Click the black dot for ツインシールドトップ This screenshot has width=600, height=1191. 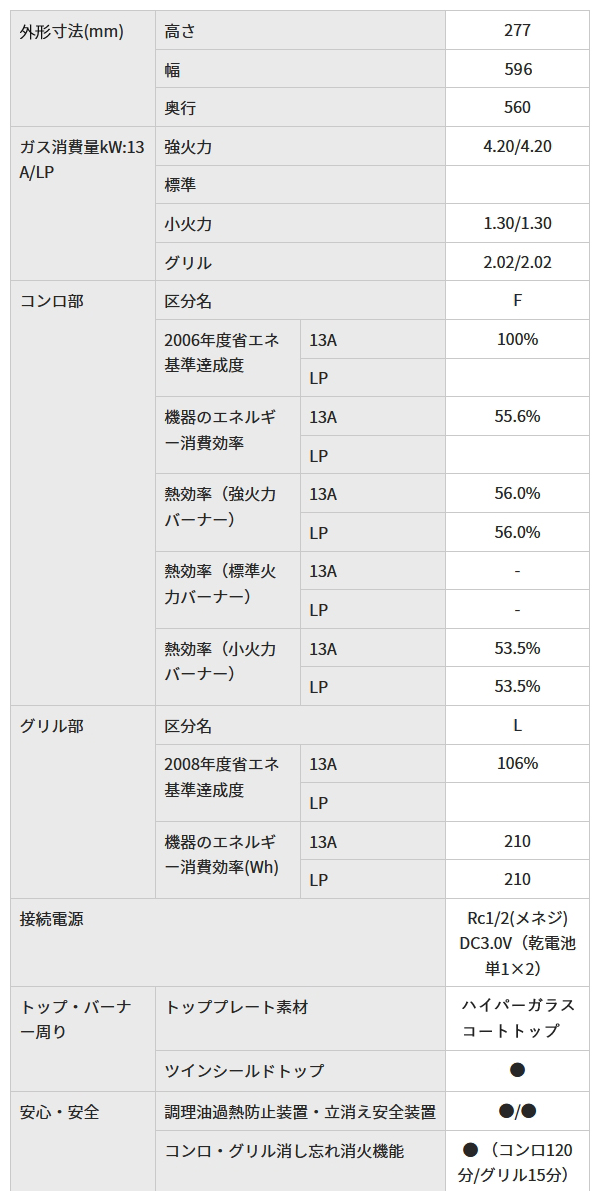[517, 1070]
